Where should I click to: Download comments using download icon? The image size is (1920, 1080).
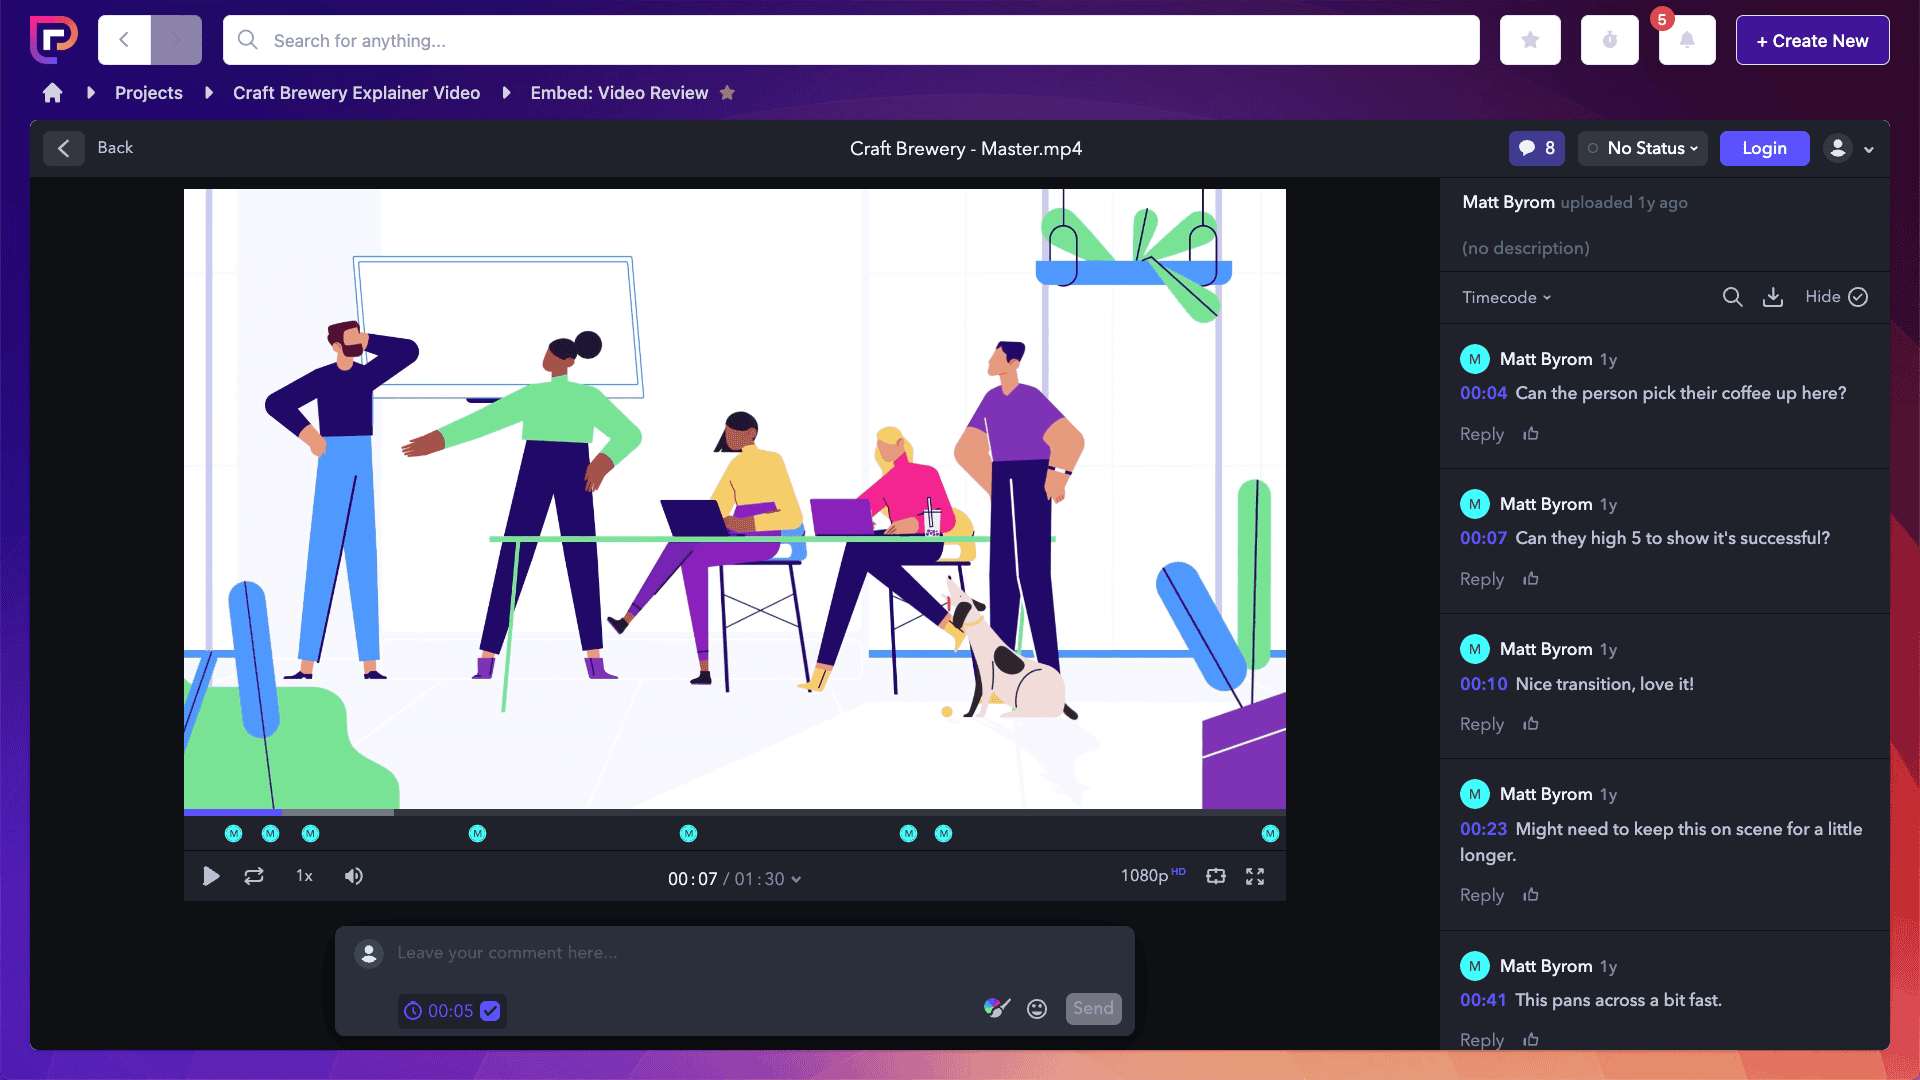[x=1773, y=297]
